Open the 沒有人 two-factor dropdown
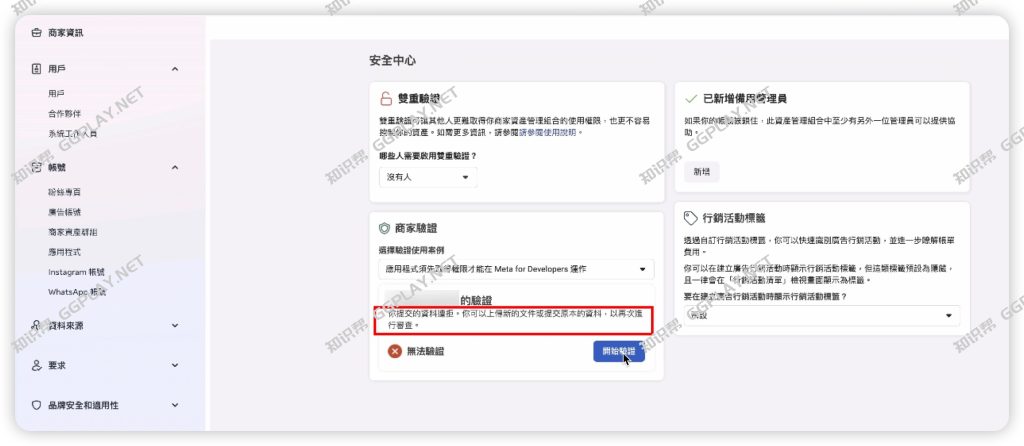The width and height of the screenshot is (1024, 446). coord(428,177)
